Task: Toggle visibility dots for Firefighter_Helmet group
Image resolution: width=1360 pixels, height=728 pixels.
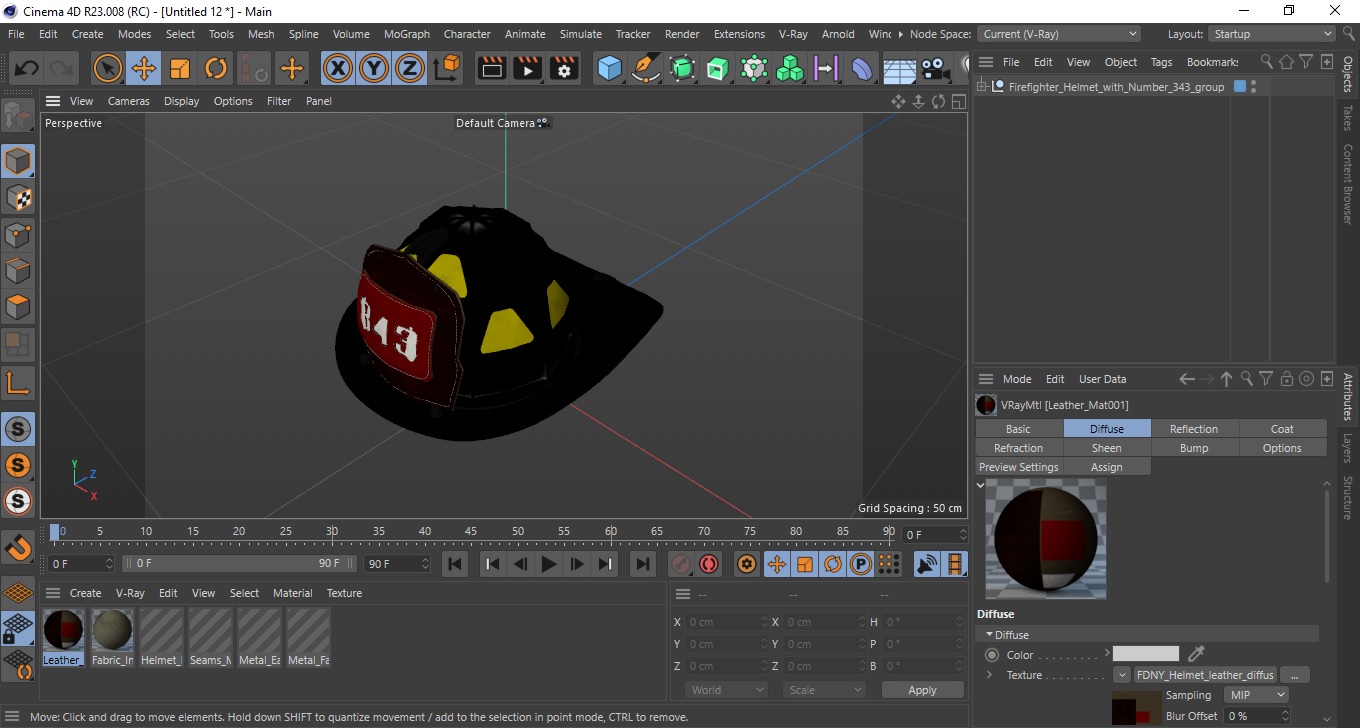Action: pyautogui.click(x=1253, y=87)
